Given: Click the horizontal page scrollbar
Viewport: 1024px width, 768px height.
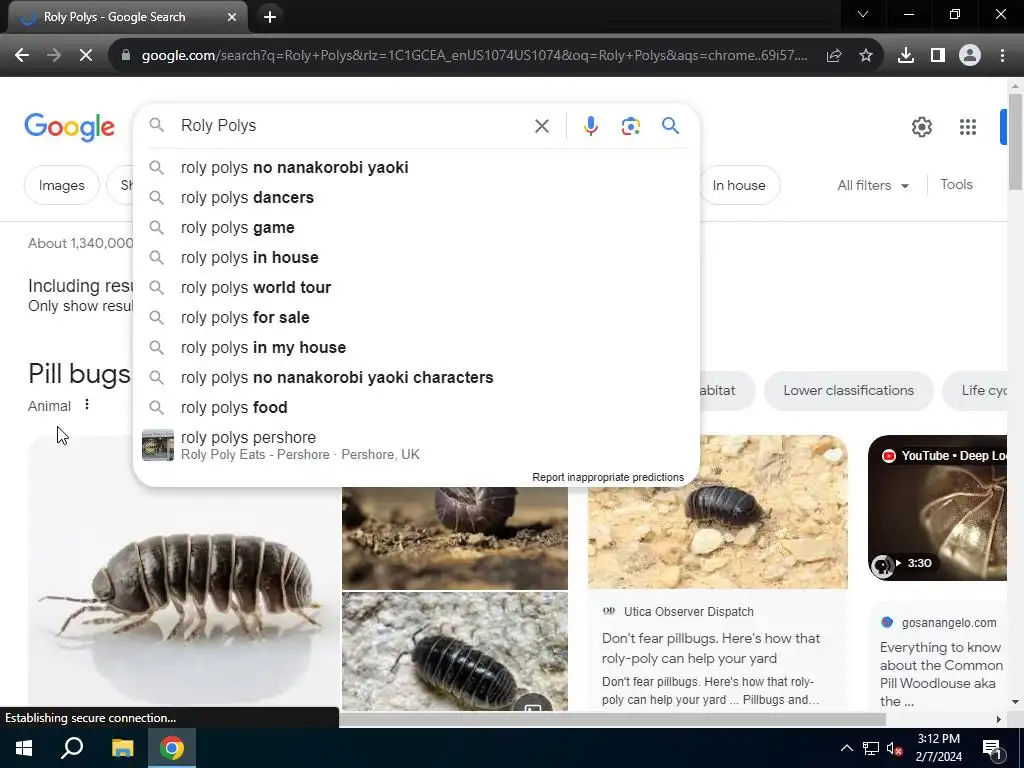Looking at the screenshot, I should pyautogui.click(x=613, y=720).
